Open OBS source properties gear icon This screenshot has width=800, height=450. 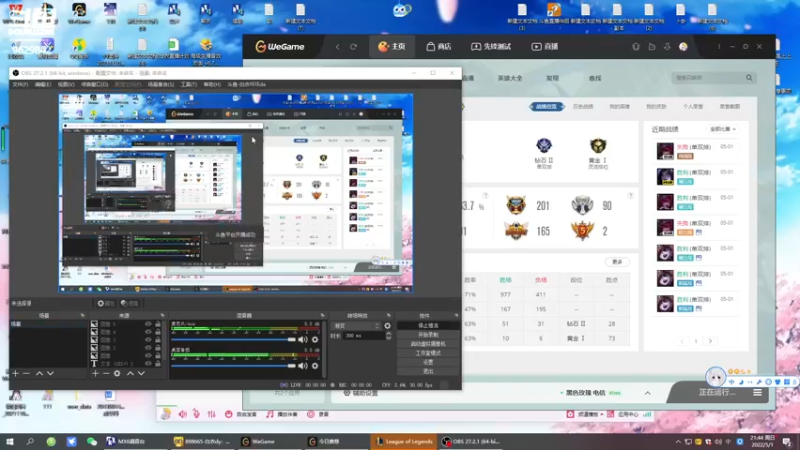tap(117, 373)
